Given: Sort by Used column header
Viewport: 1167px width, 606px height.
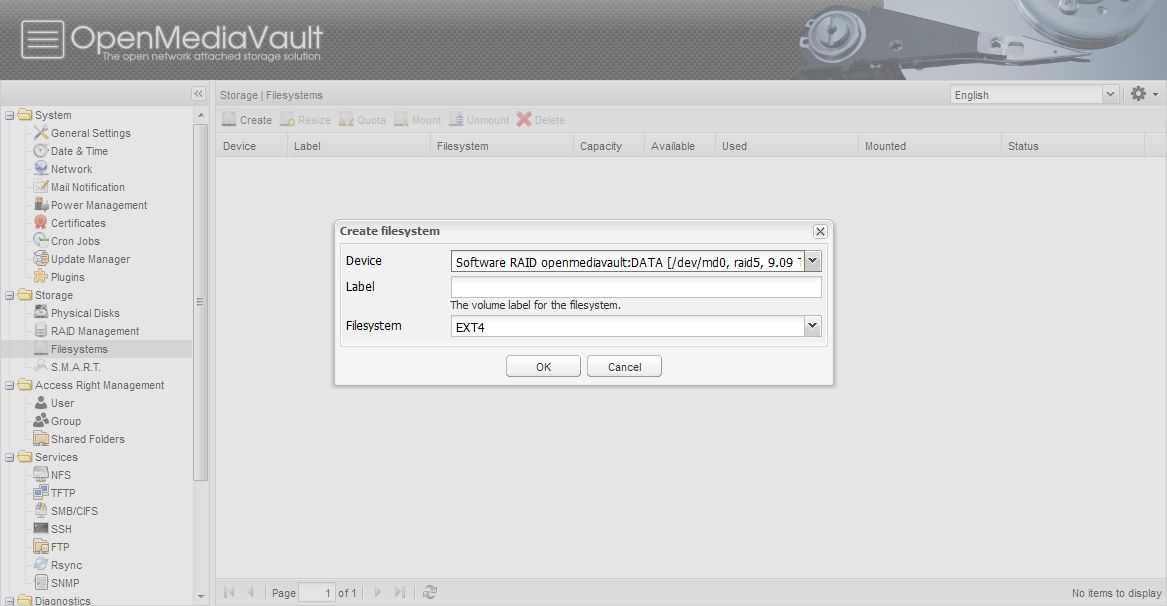Looking at the screenshot, I should (787, 146).
